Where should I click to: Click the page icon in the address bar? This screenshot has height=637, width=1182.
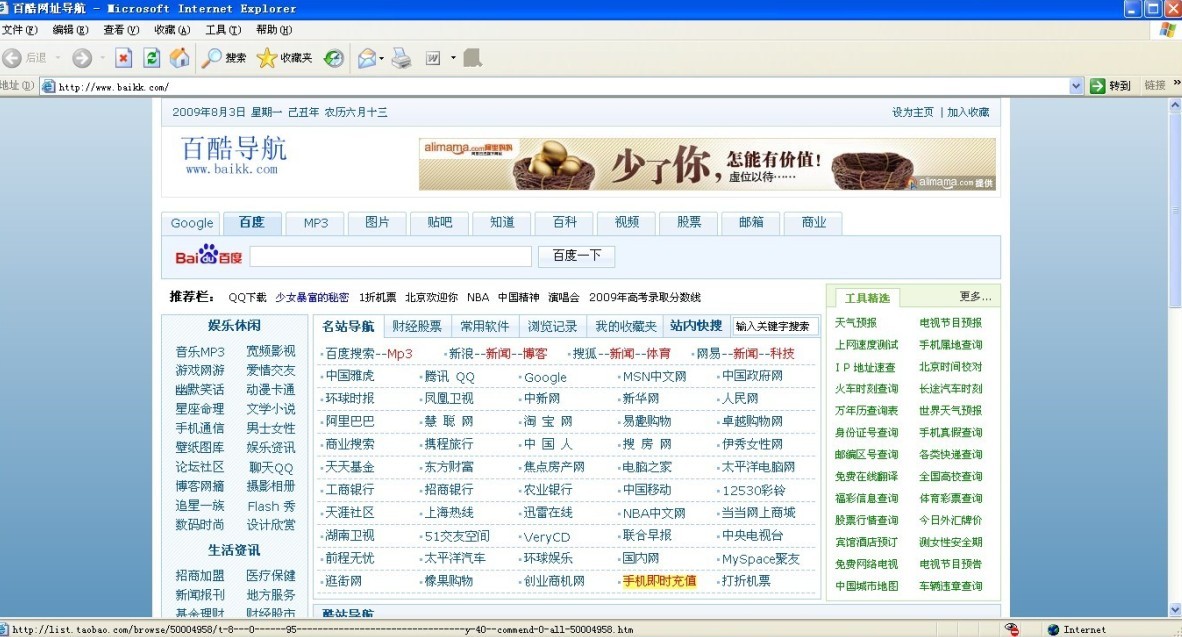[49, 86]
